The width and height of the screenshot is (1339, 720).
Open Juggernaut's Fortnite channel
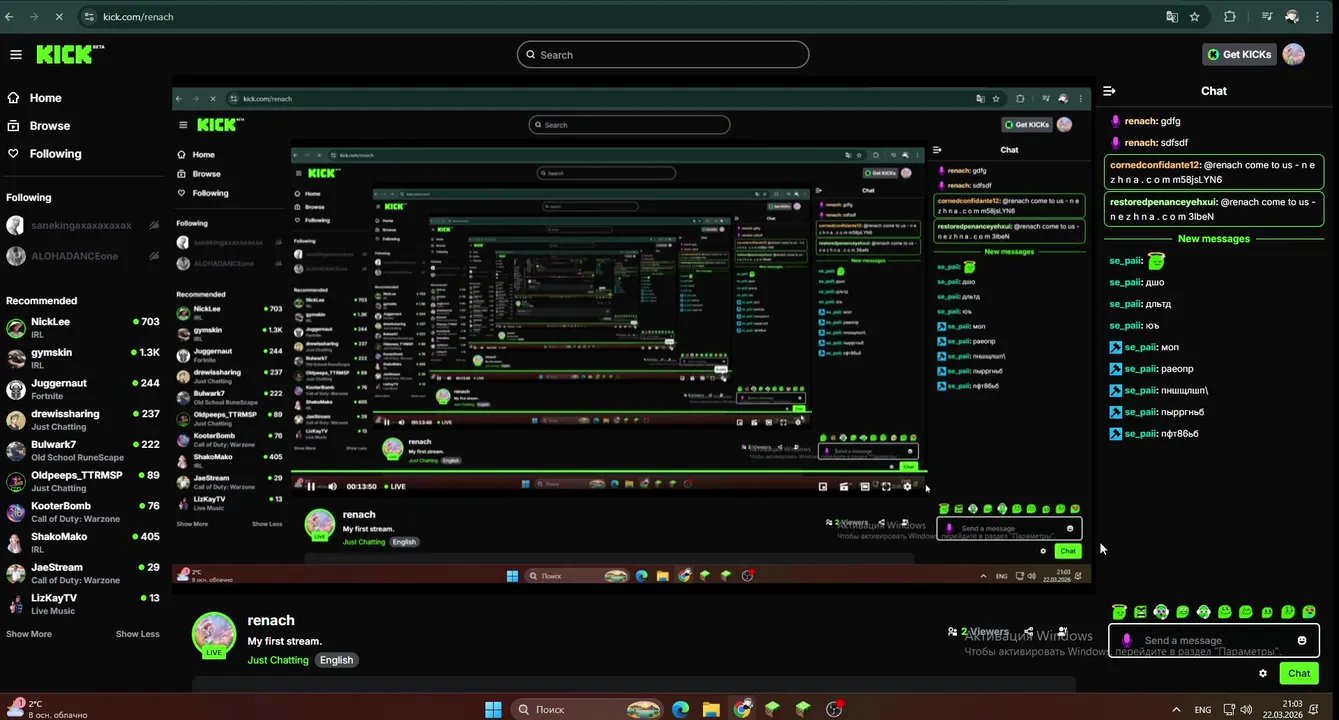pyautogui.click(x=83, y=389)
